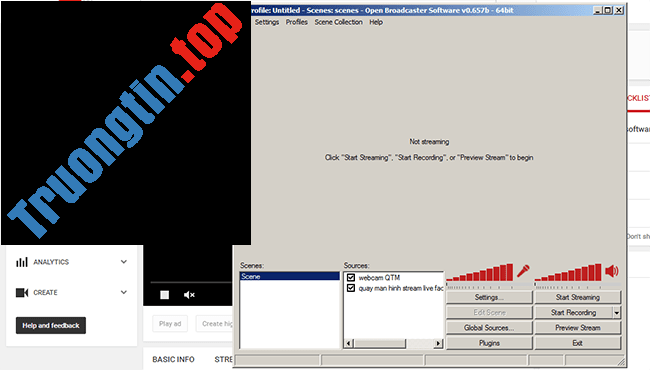Image resolution: width=650 pixels, height=370 pixels.
Task: Open Global Sources... dialog
Action: click(489, 328)
